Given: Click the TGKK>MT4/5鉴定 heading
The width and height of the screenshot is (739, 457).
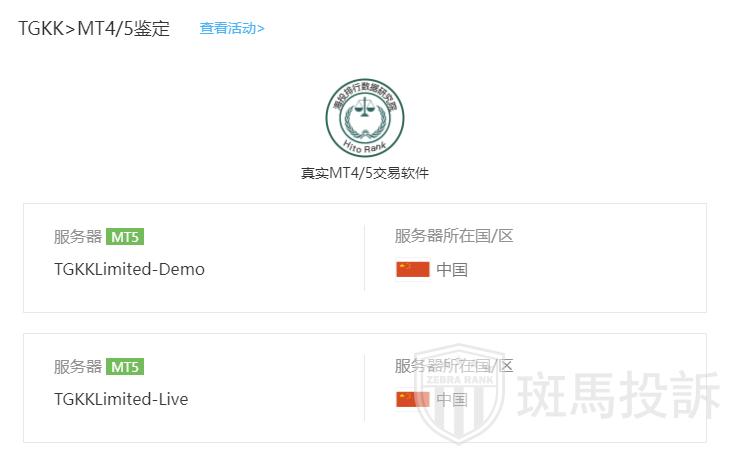Looking at the screenshot, I should coord(94,28).
